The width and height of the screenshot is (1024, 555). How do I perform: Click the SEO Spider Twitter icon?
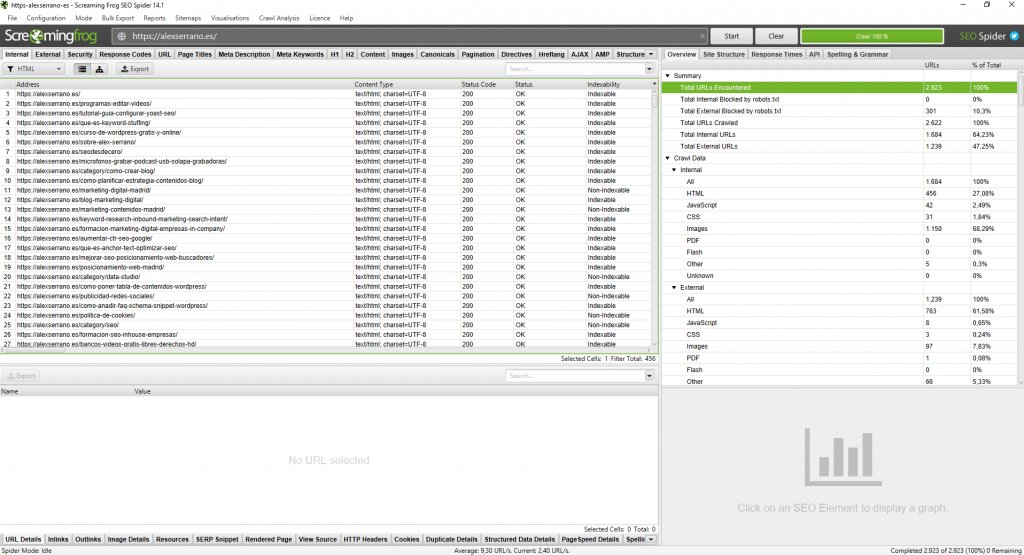1014,36
